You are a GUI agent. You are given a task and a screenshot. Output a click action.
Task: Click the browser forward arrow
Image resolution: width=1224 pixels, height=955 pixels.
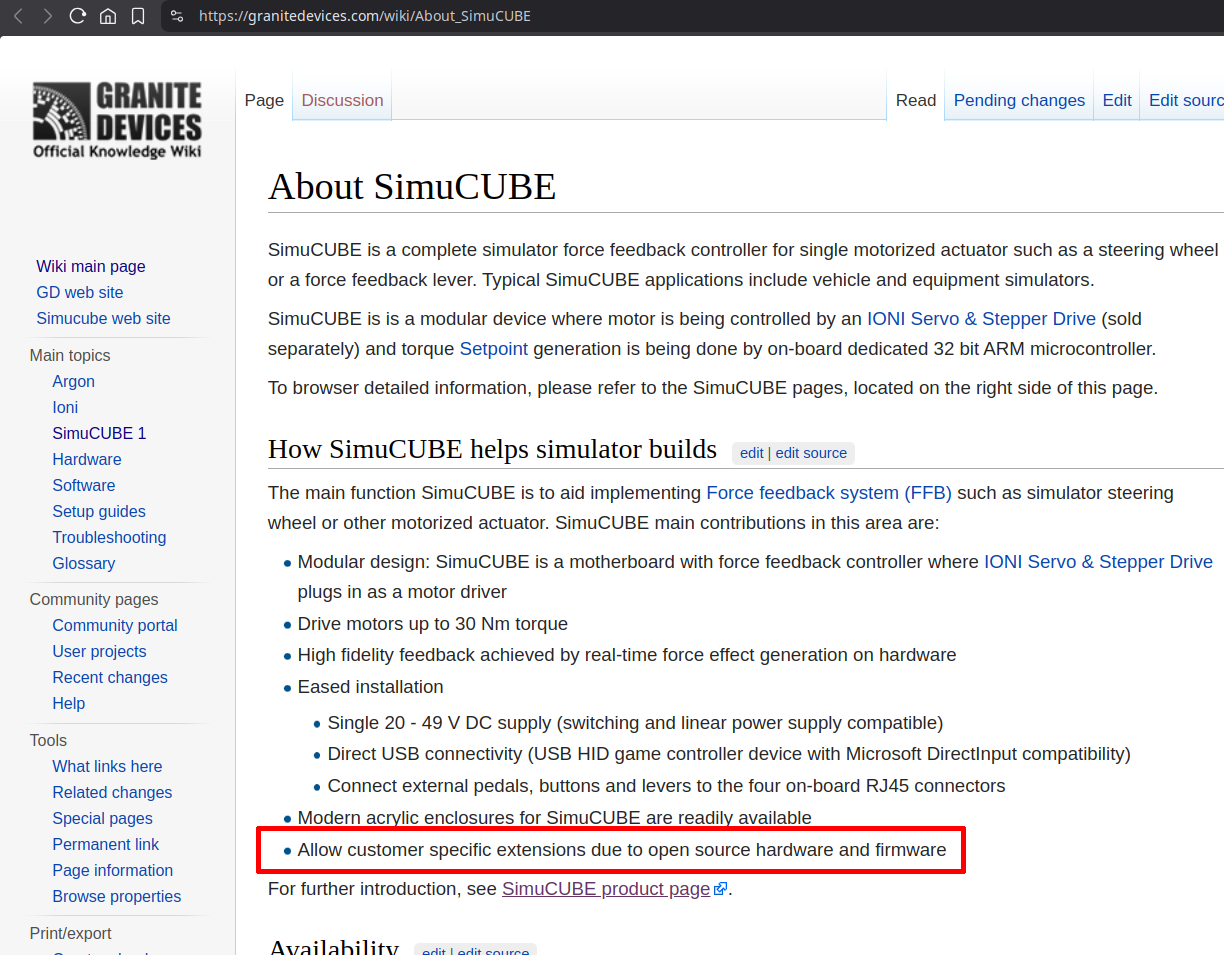click(x=47, y=16)
